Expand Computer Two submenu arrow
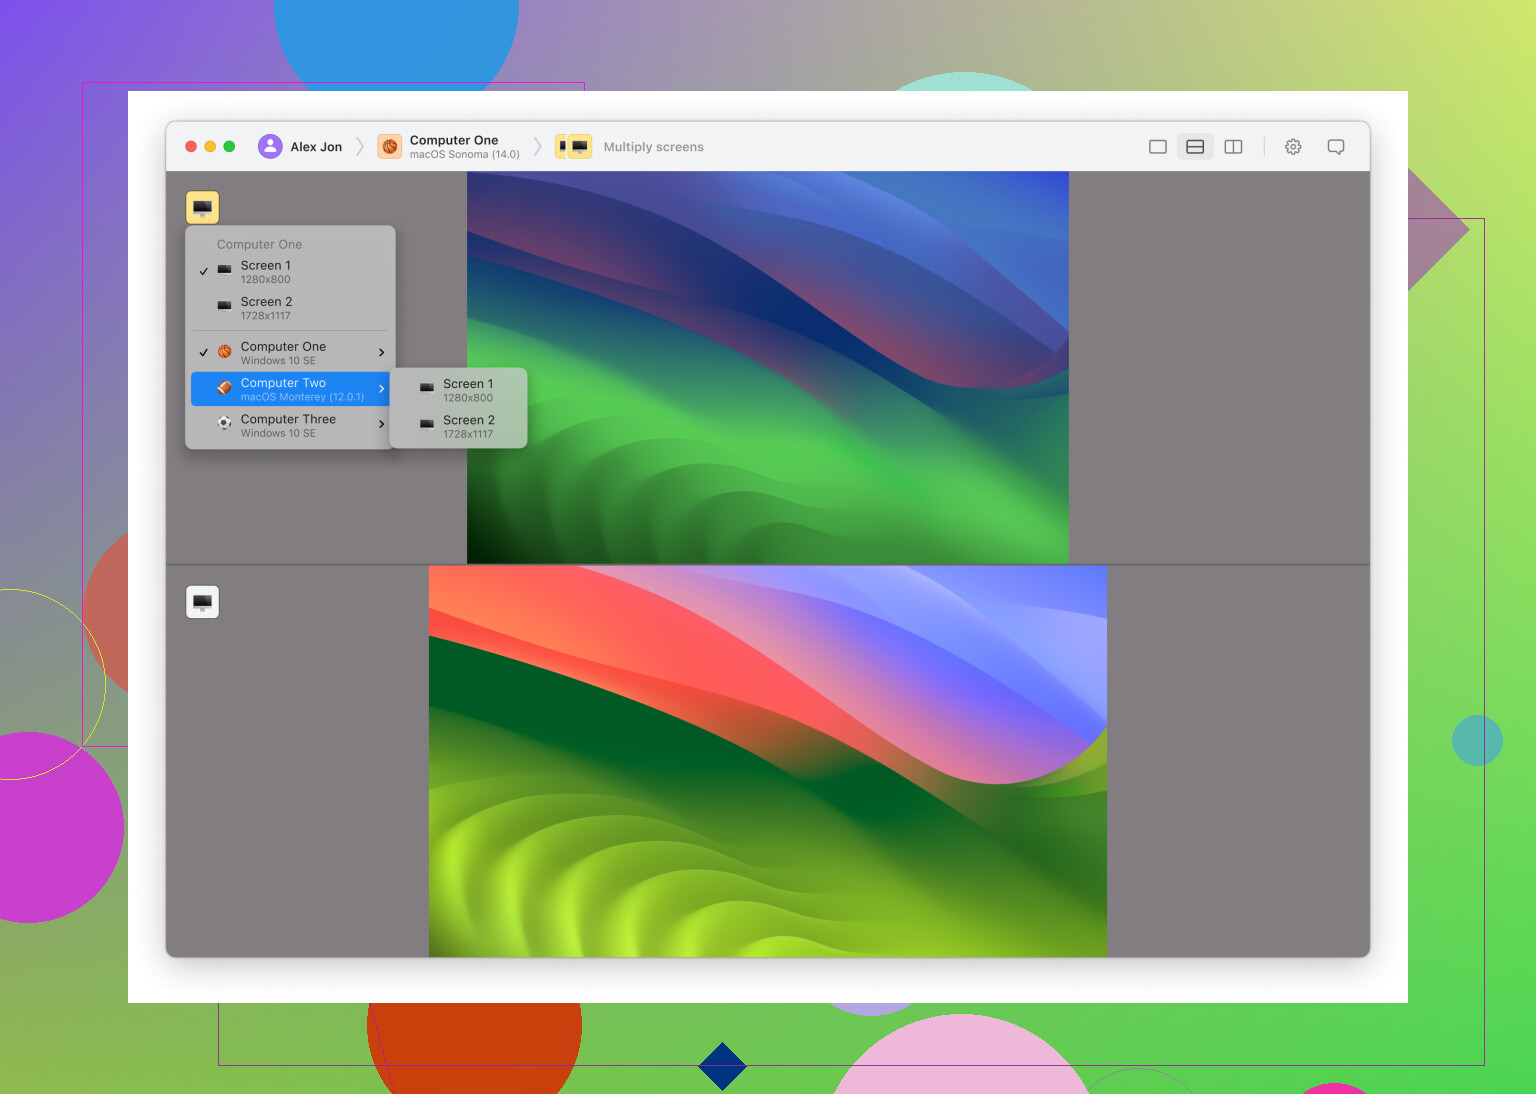Viewport: 1536px width, 1094px height. pyautogui.click(x=381, y=389)
